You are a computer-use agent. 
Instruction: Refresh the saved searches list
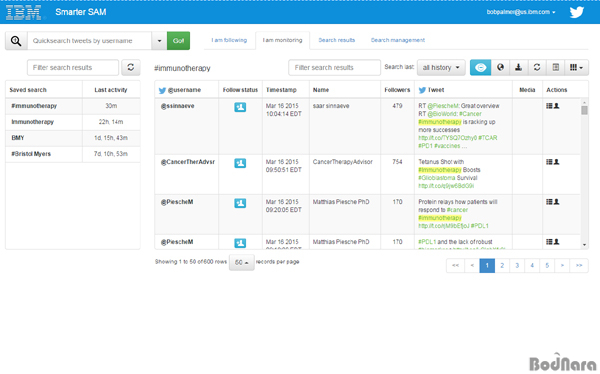click(x=130, y=67)
